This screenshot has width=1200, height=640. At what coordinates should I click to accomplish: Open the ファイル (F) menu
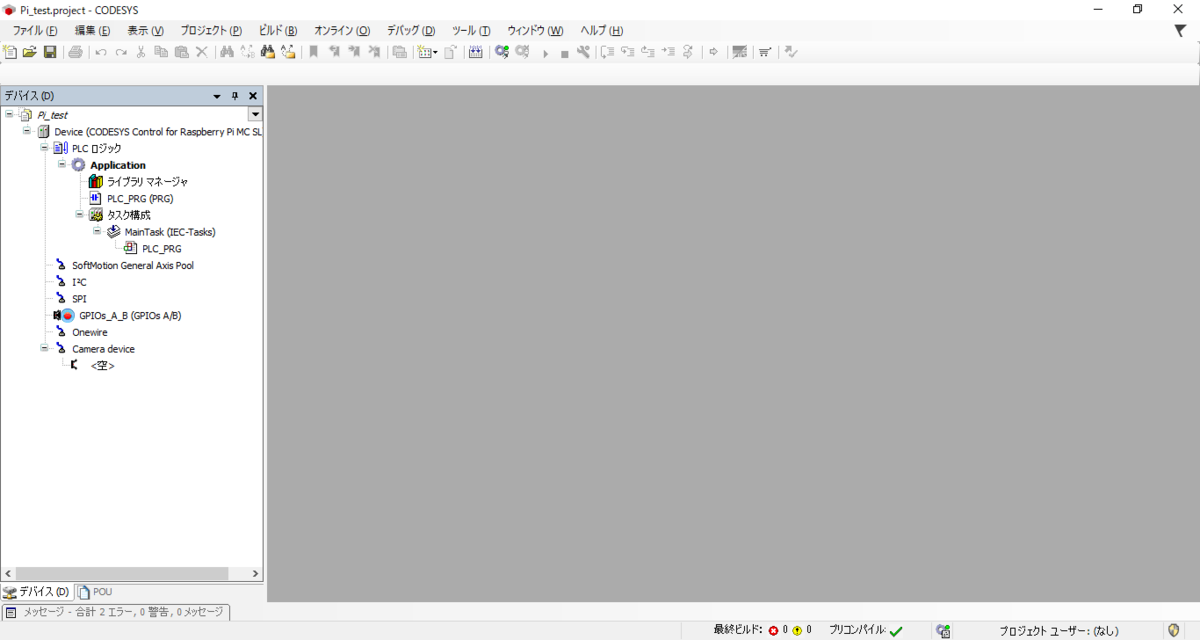35,31
